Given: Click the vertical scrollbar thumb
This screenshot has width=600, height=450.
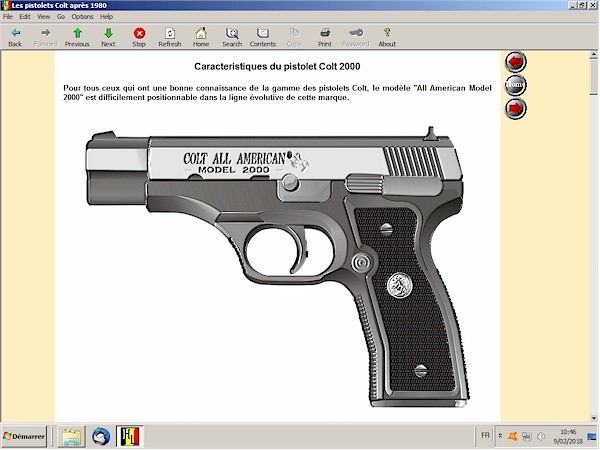Looking at the screenshot, I should click(594, 77).
